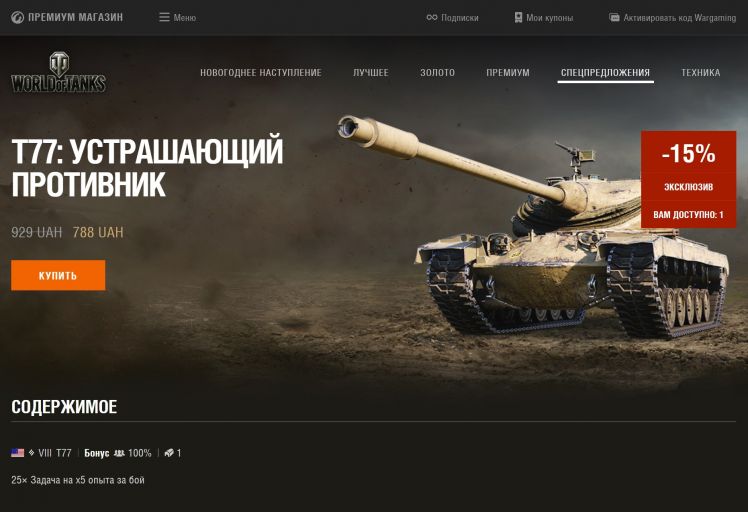Viewport: 748px width, 512px height.
Task: Click the World of Tanks logo
Action: point(59,72)
